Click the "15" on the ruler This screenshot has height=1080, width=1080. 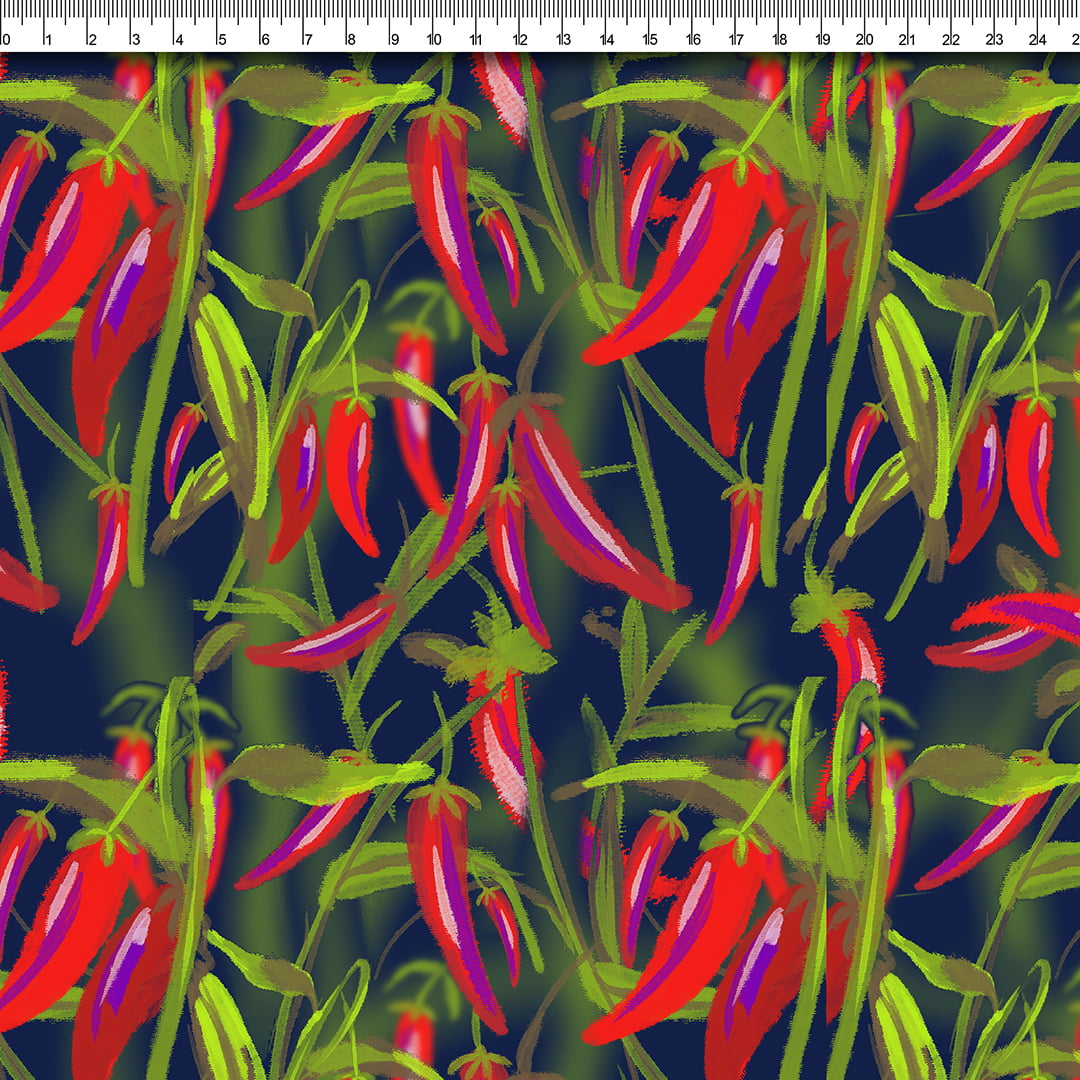point(650,39)
